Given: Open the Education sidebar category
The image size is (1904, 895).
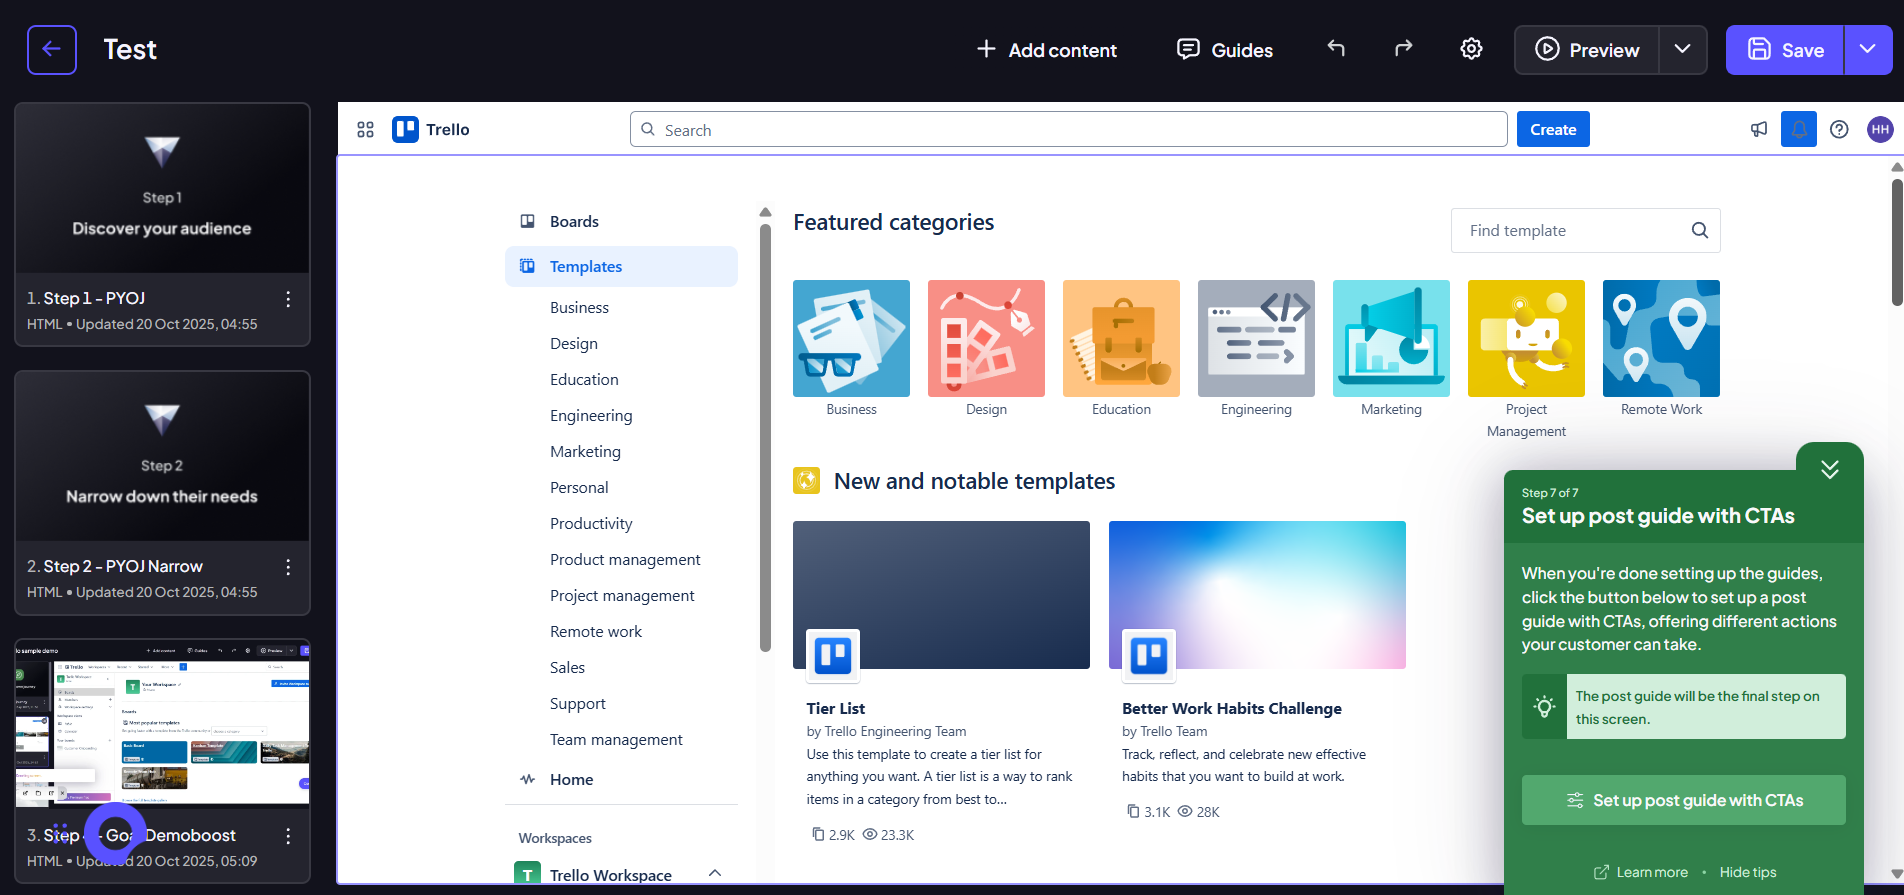Looking at the screenshot, I should tap(584, 380).
